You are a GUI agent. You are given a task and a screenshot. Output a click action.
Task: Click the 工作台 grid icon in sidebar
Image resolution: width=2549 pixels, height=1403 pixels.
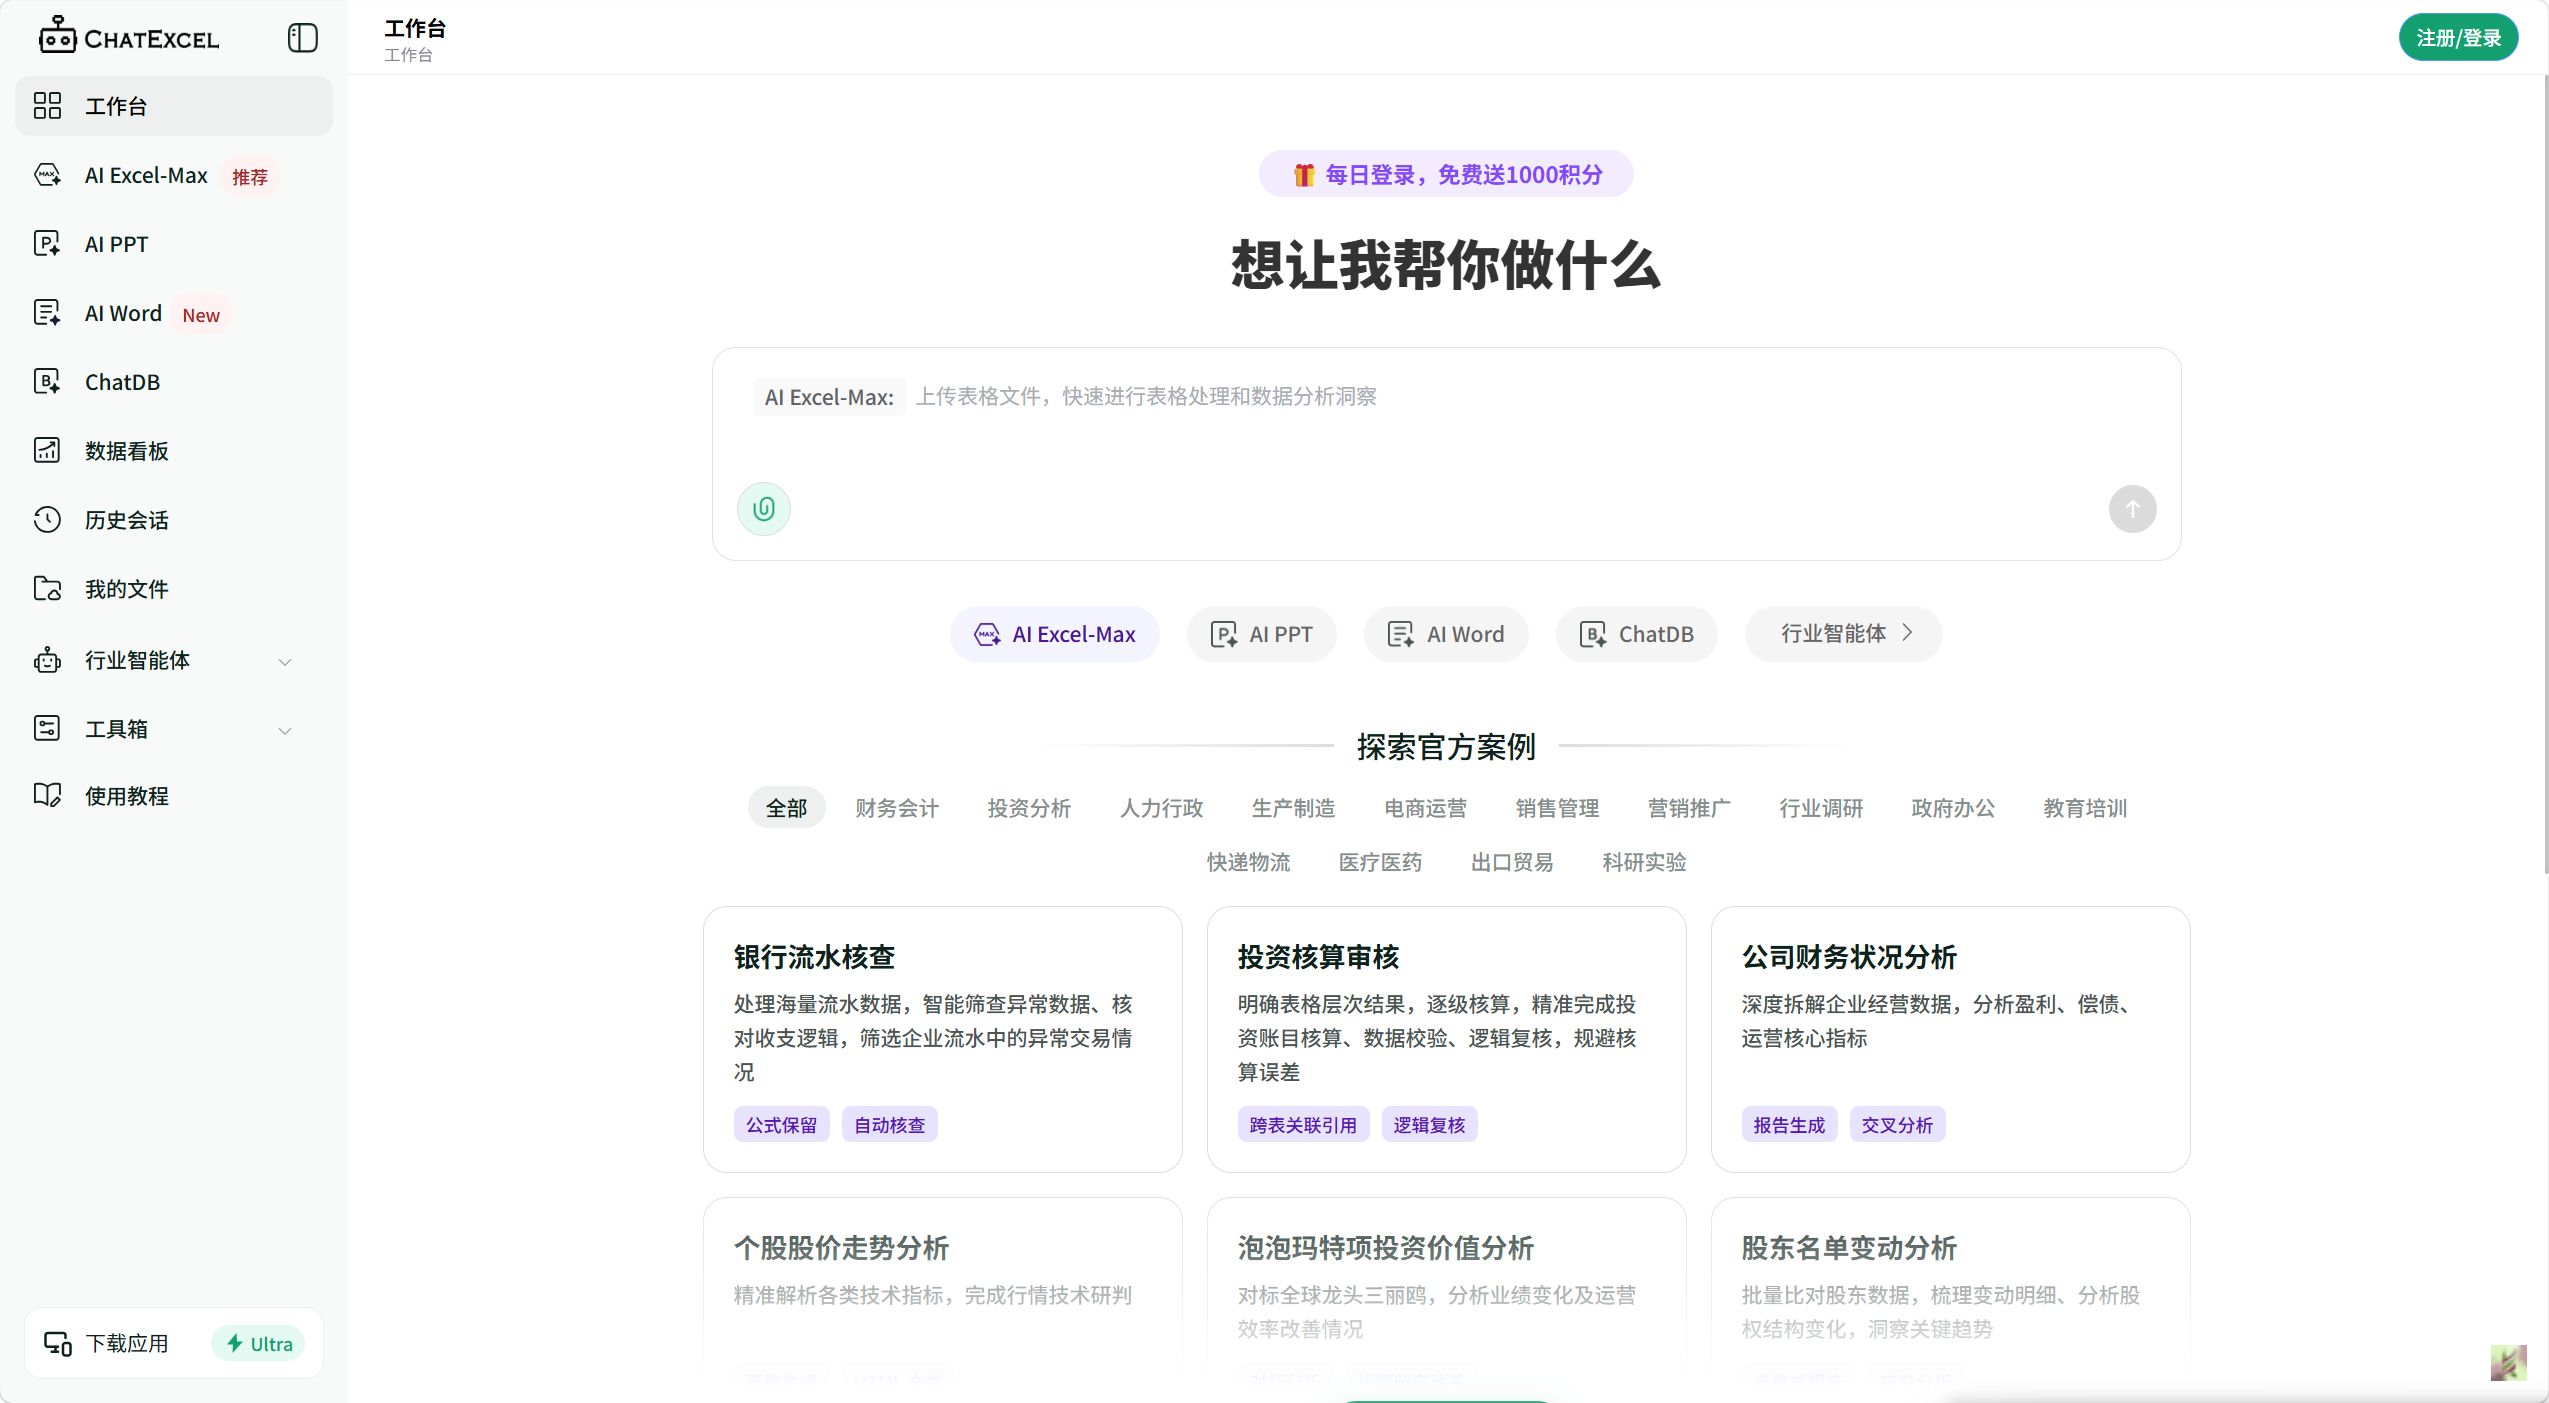[47, 106]
